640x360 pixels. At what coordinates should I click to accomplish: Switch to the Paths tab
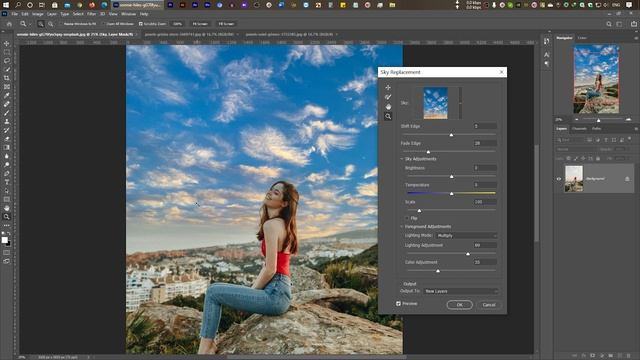[596, 129]
